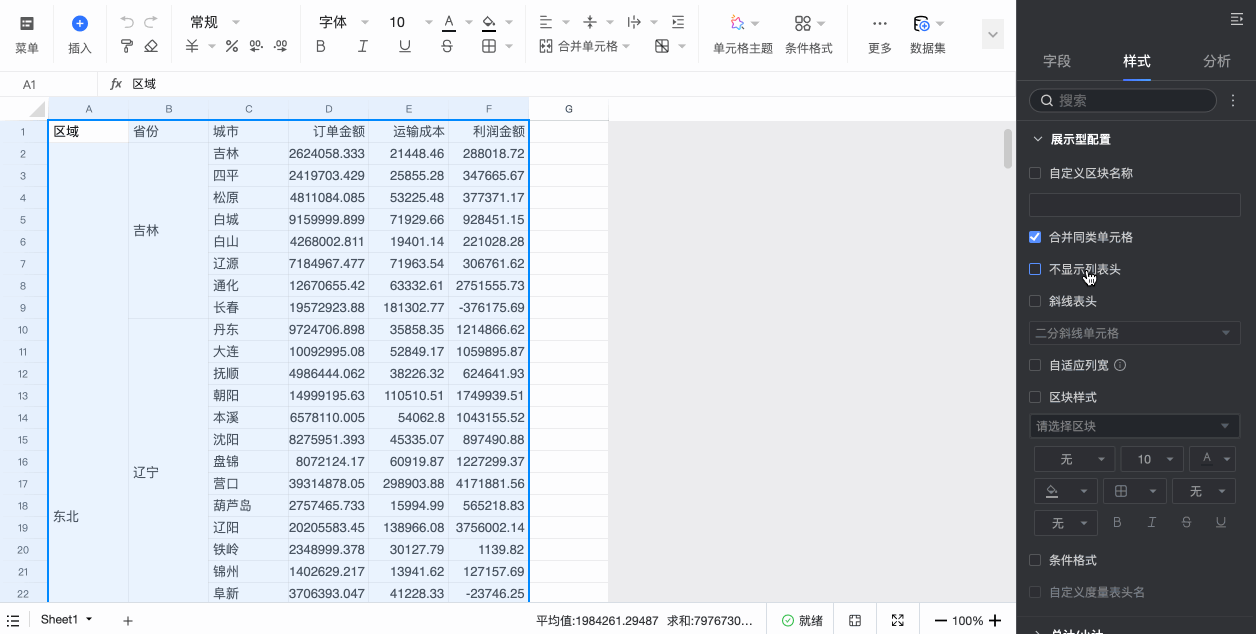Click the freeze panes icon

(x=662, y=46)
